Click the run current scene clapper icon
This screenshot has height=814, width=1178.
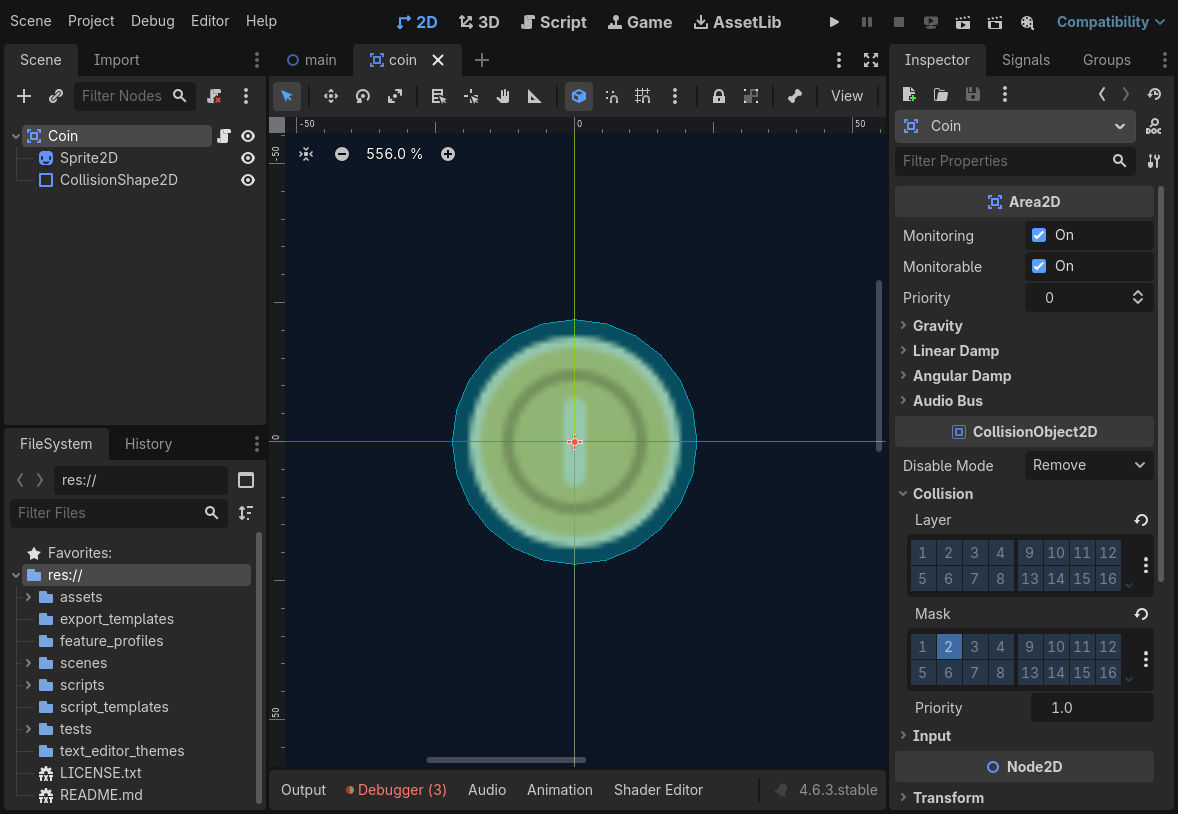coord(962,22)
